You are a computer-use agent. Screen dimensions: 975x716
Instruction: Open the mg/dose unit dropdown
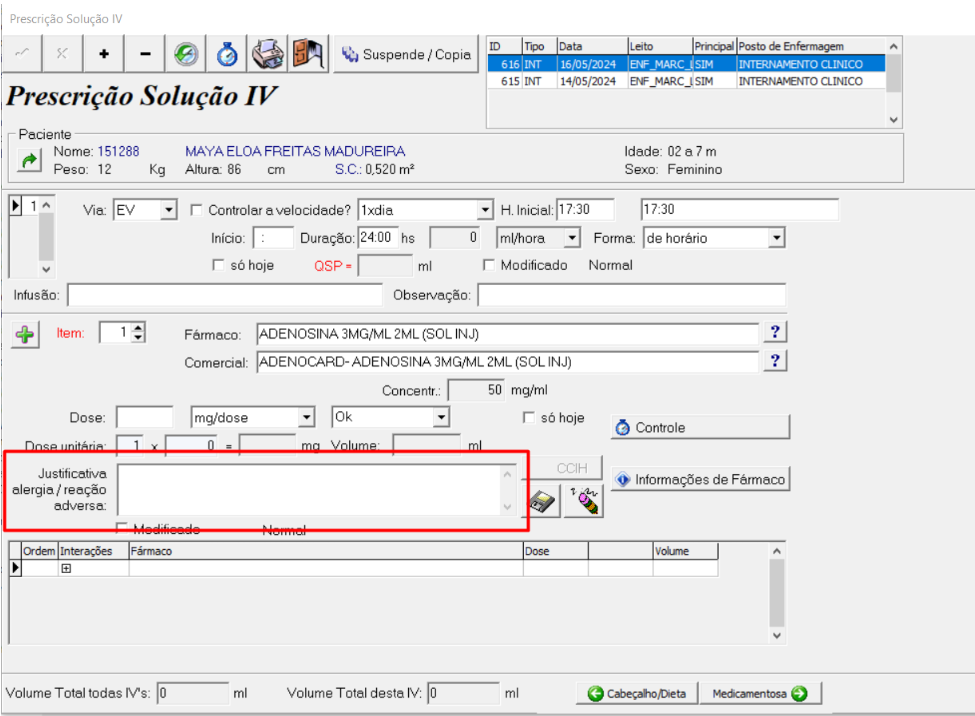307,417
